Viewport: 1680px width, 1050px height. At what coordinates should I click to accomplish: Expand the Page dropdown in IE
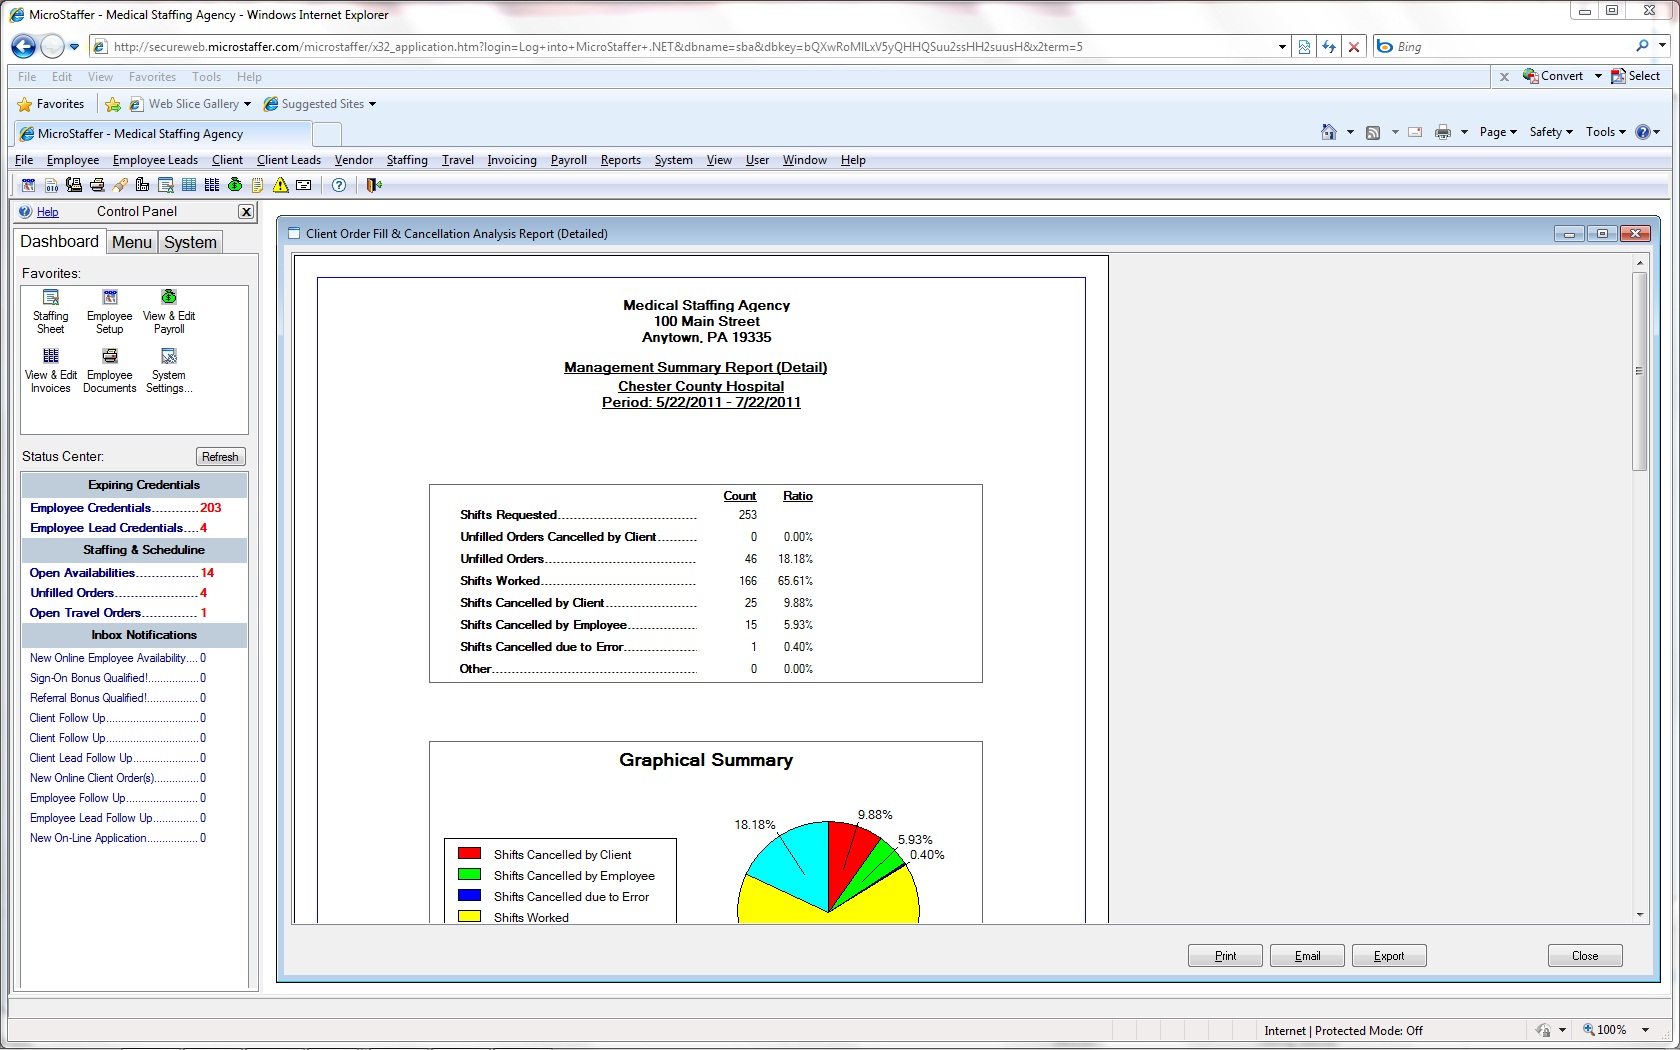point(1498,132)
